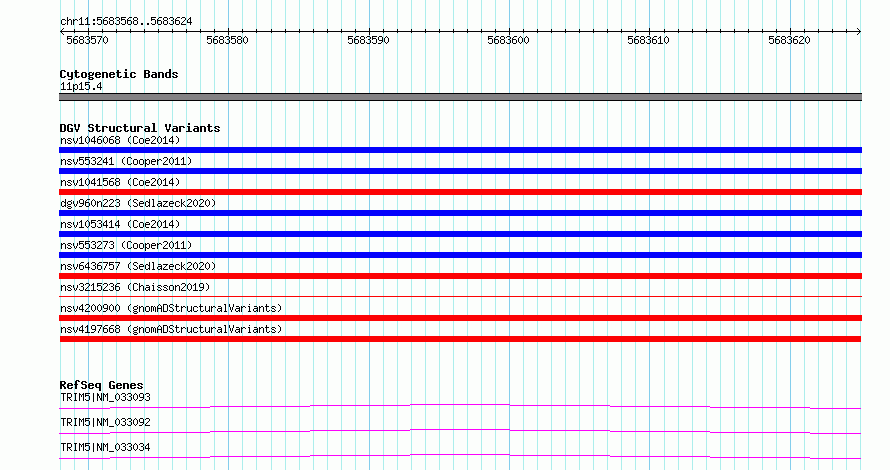Click the red bar for nsv4200900

coord(460,318)
